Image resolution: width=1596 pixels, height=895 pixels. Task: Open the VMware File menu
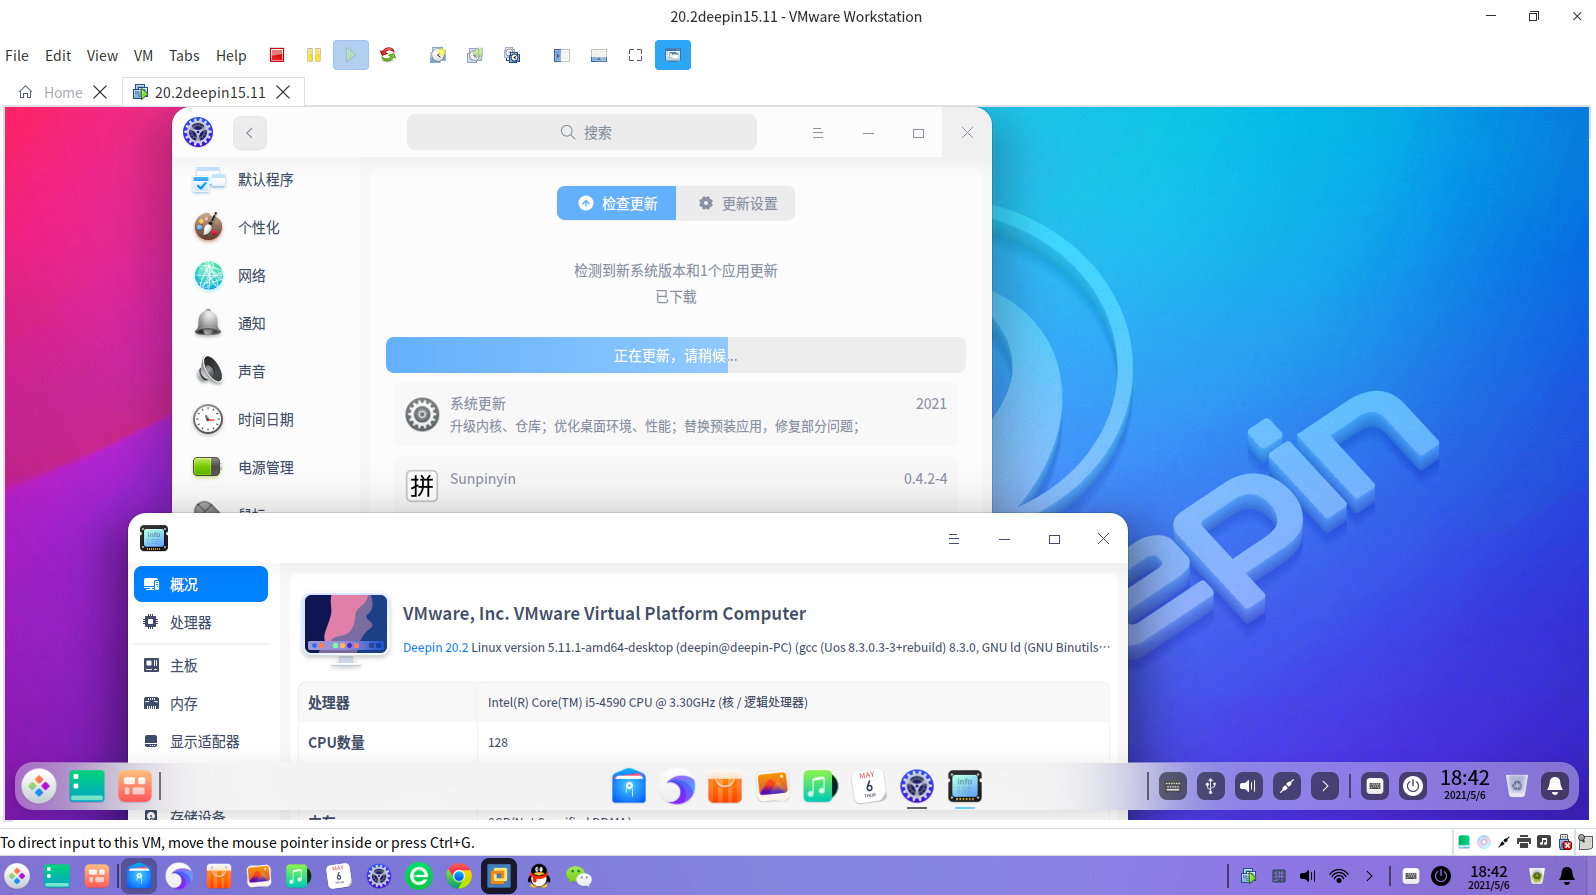coord(17,56)
